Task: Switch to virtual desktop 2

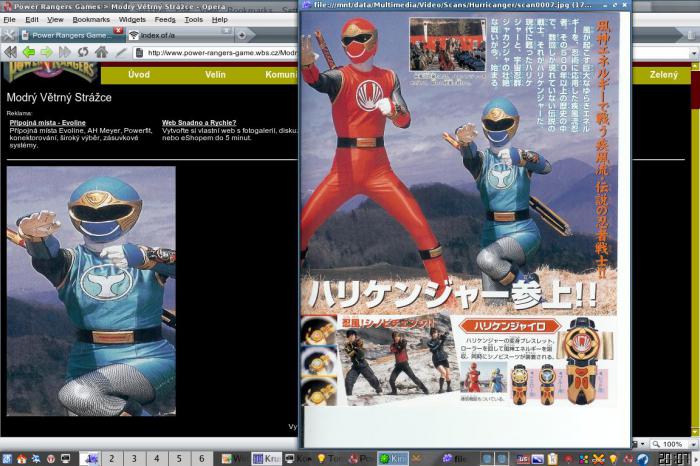Action: coord(112,458)
